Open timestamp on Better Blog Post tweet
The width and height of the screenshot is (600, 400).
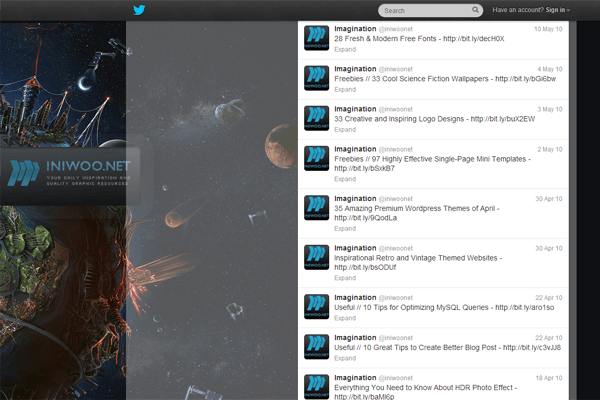click(549, 338)
